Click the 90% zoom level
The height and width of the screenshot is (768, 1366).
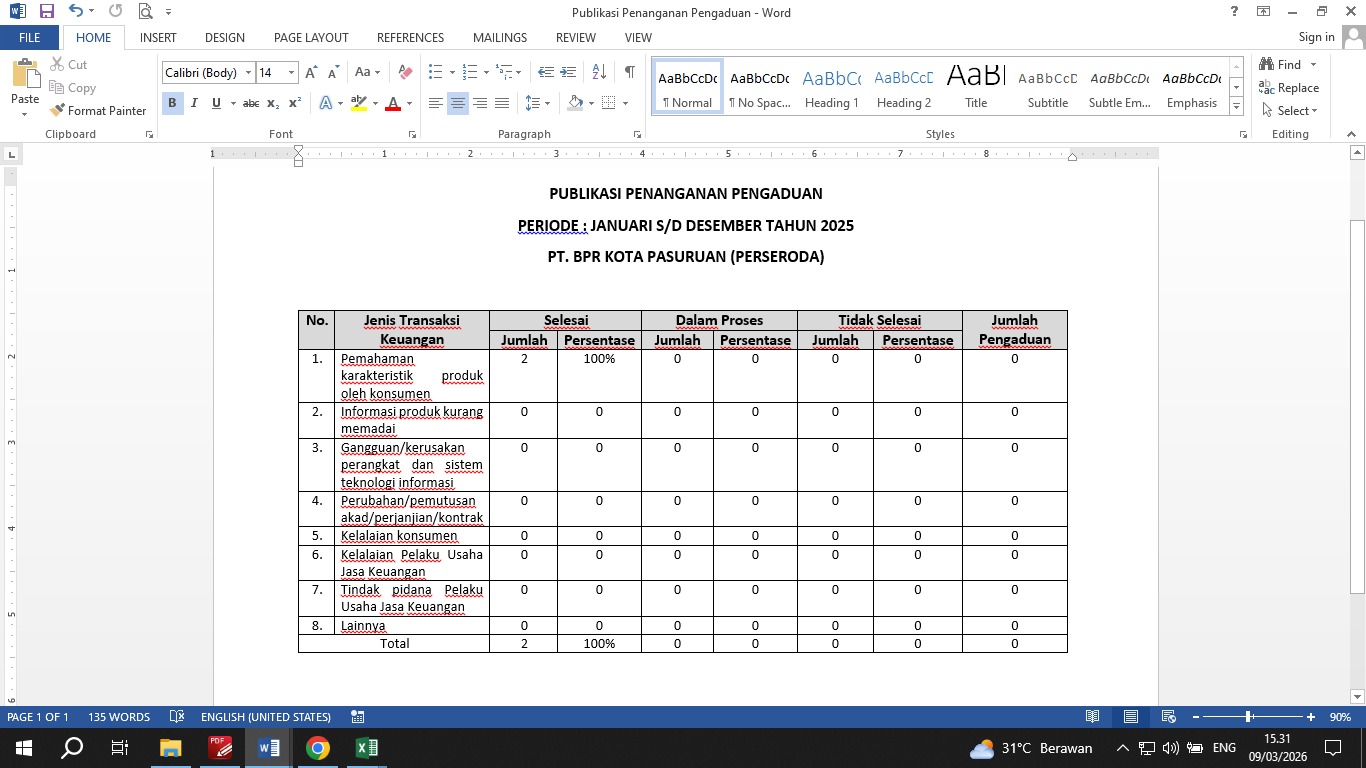1340,717
